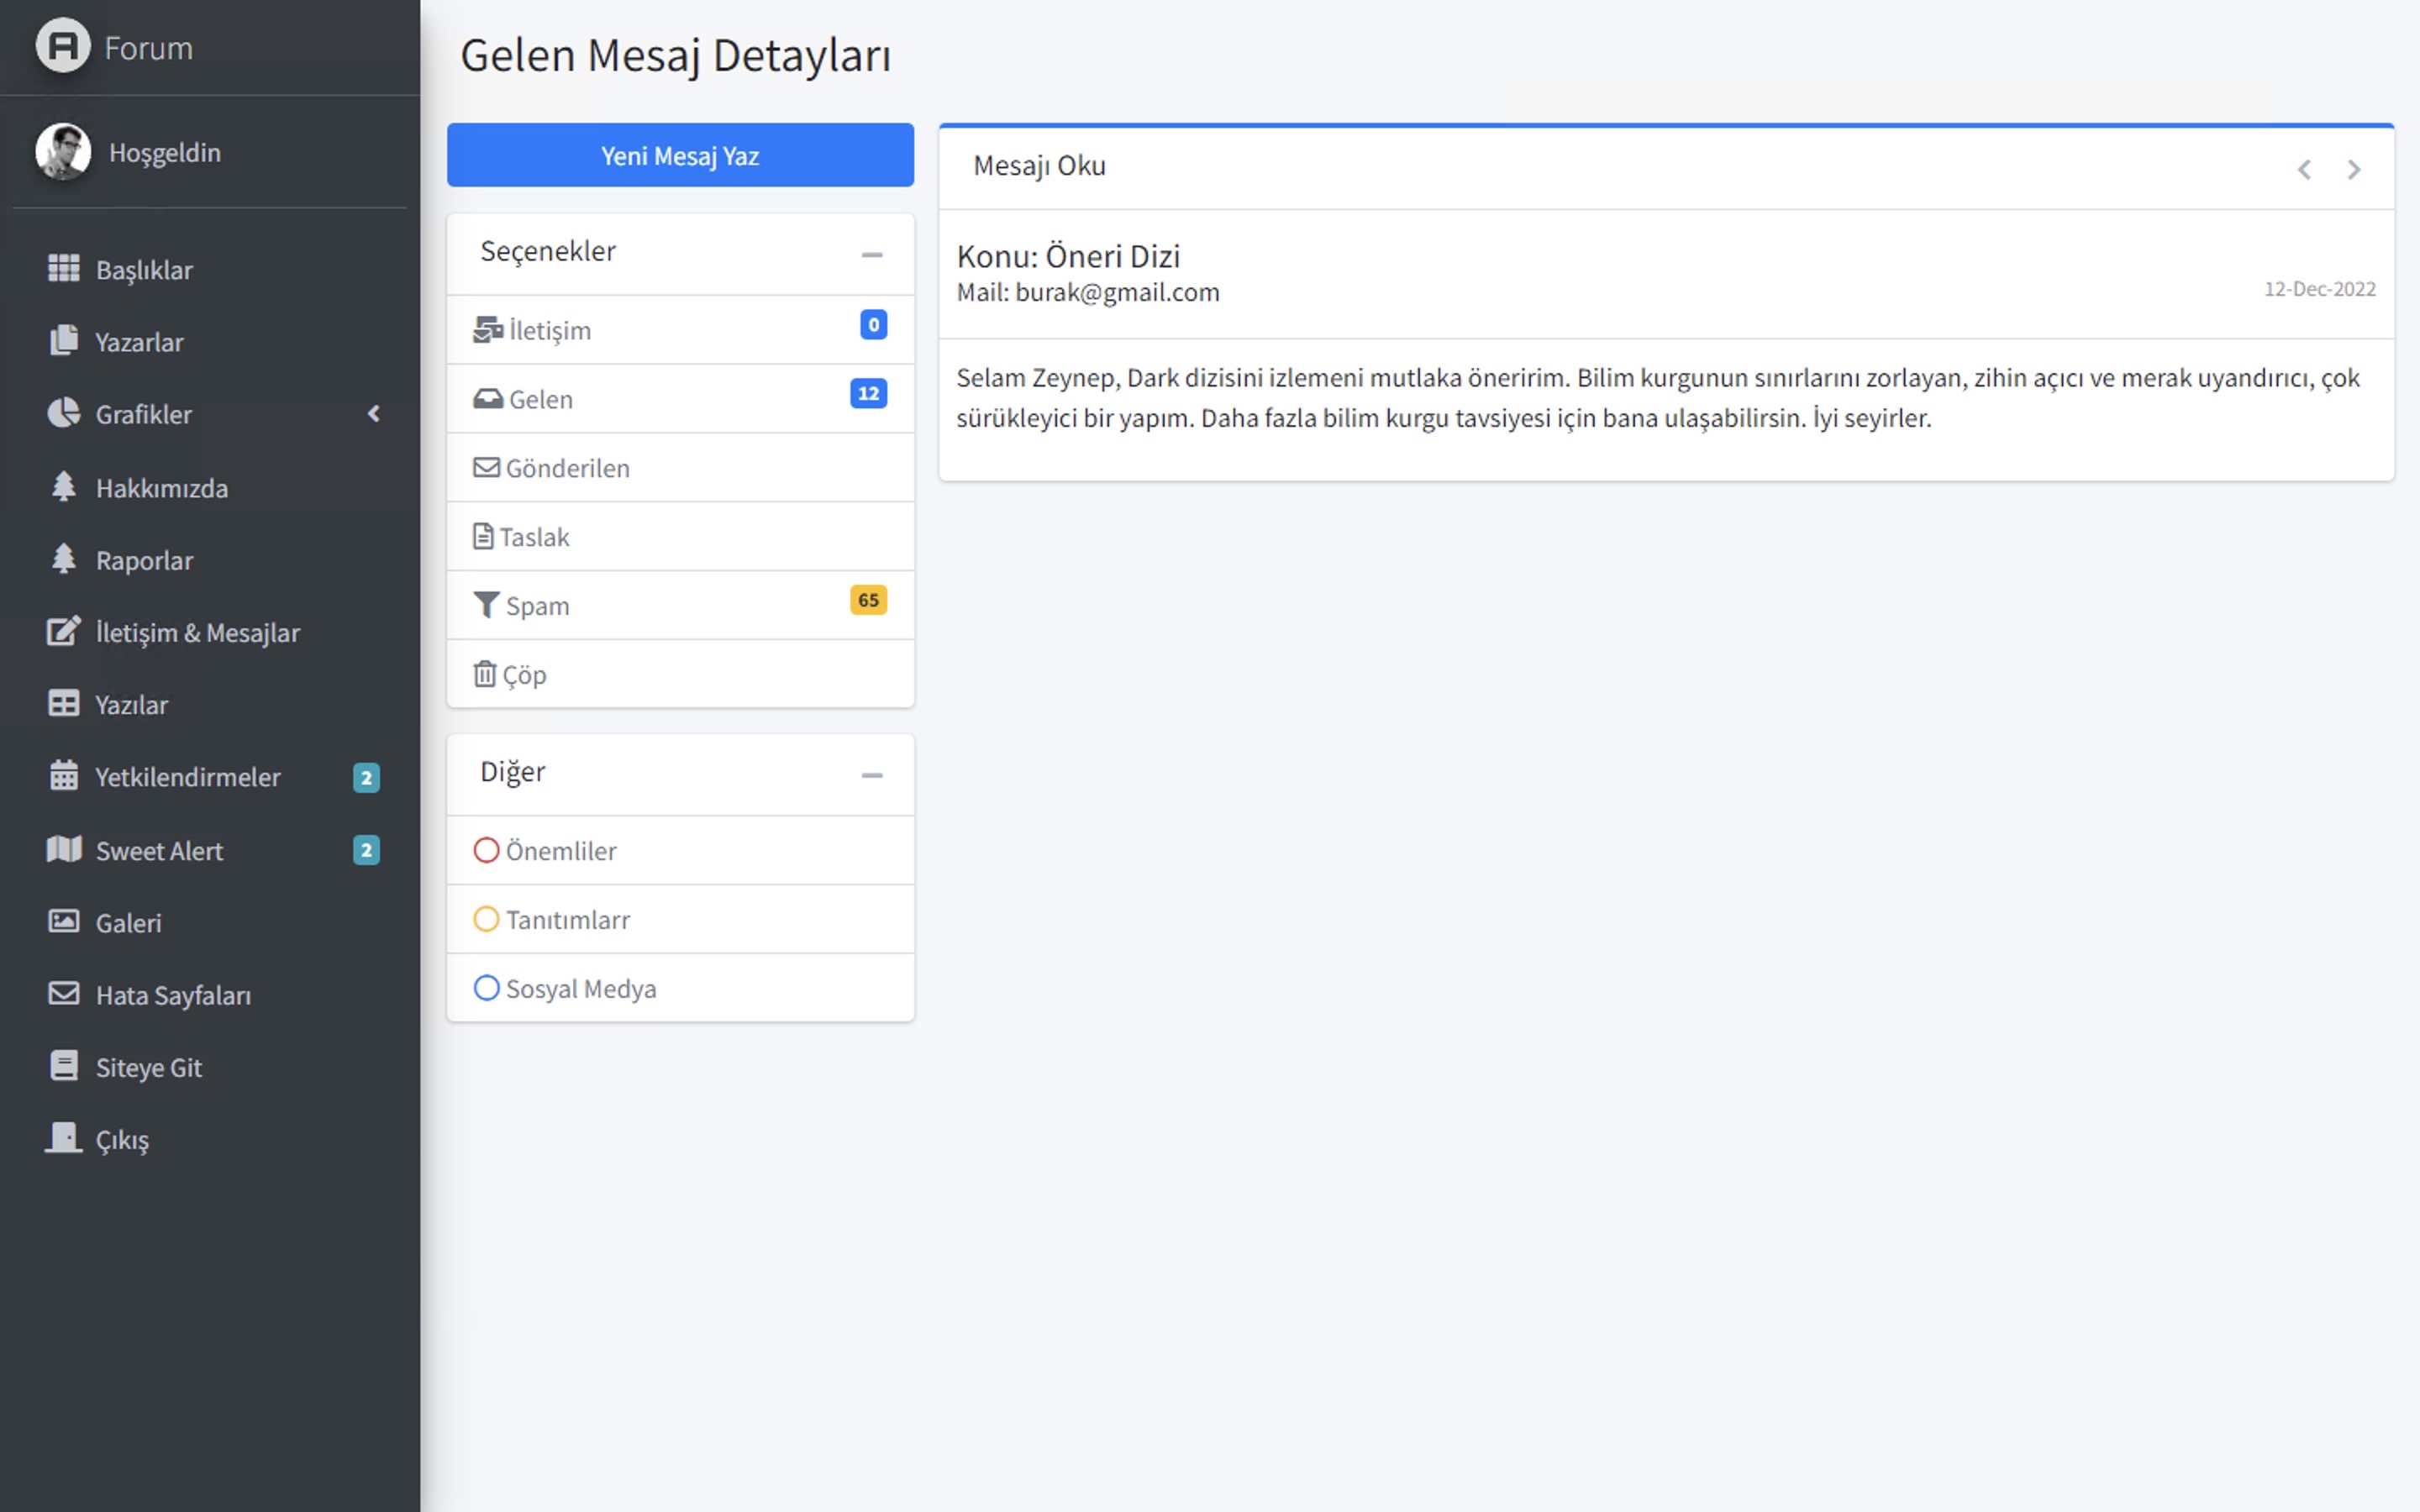The image size is (2420, 1512).
Task: Click the Yeni Mesaj Yaz button
Action: [x=679, y=155]
